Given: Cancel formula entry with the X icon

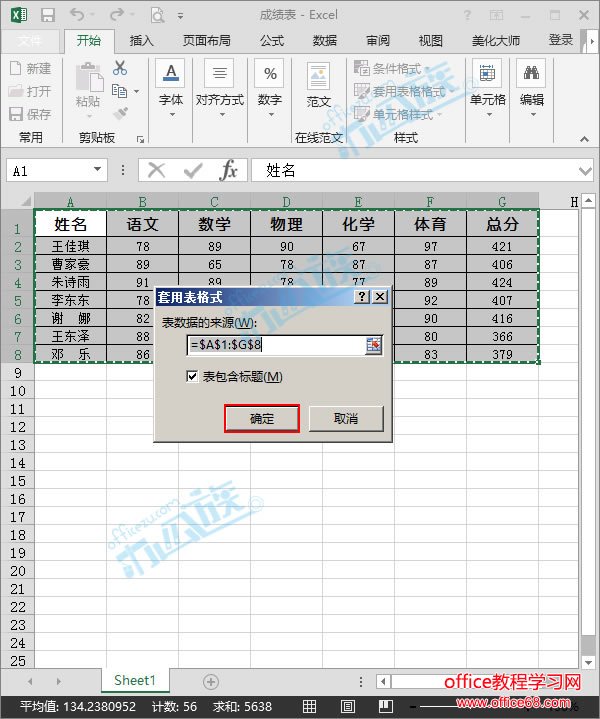Looking at the screenshot, I should 156,171.
